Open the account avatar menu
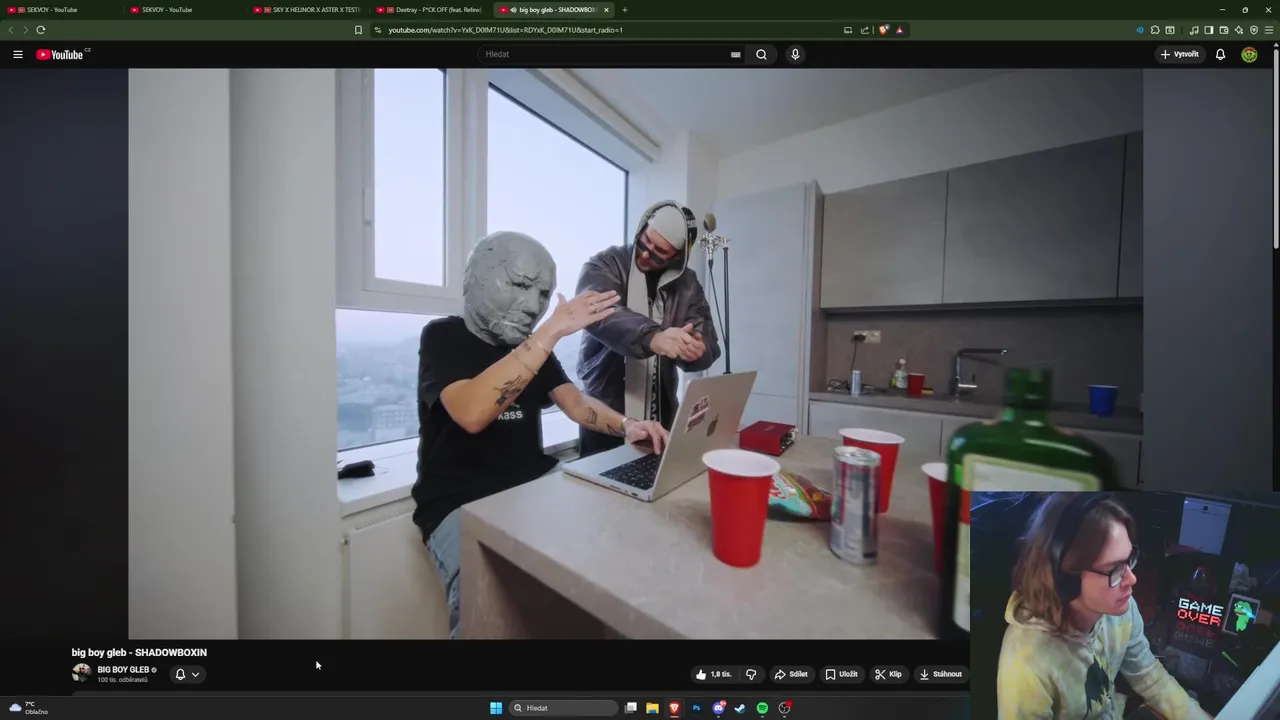The height and width of the screenshot is (720, 1280). 1249,54
